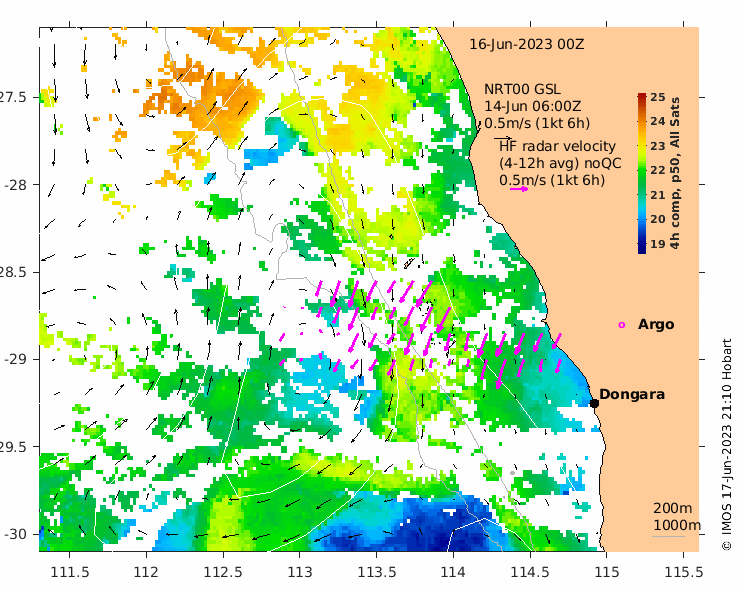The width and height of the screenshot is (740, 592).
Task: Click the 0.5m/s (1kt 6h) text under HF radar
Action: click(x=552, y=180)
